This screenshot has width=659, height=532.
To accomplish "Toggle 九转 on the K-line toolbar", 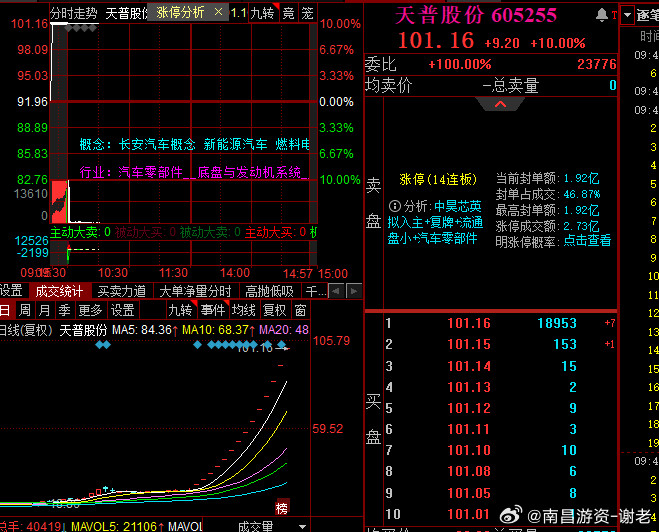I will point(182,310).
